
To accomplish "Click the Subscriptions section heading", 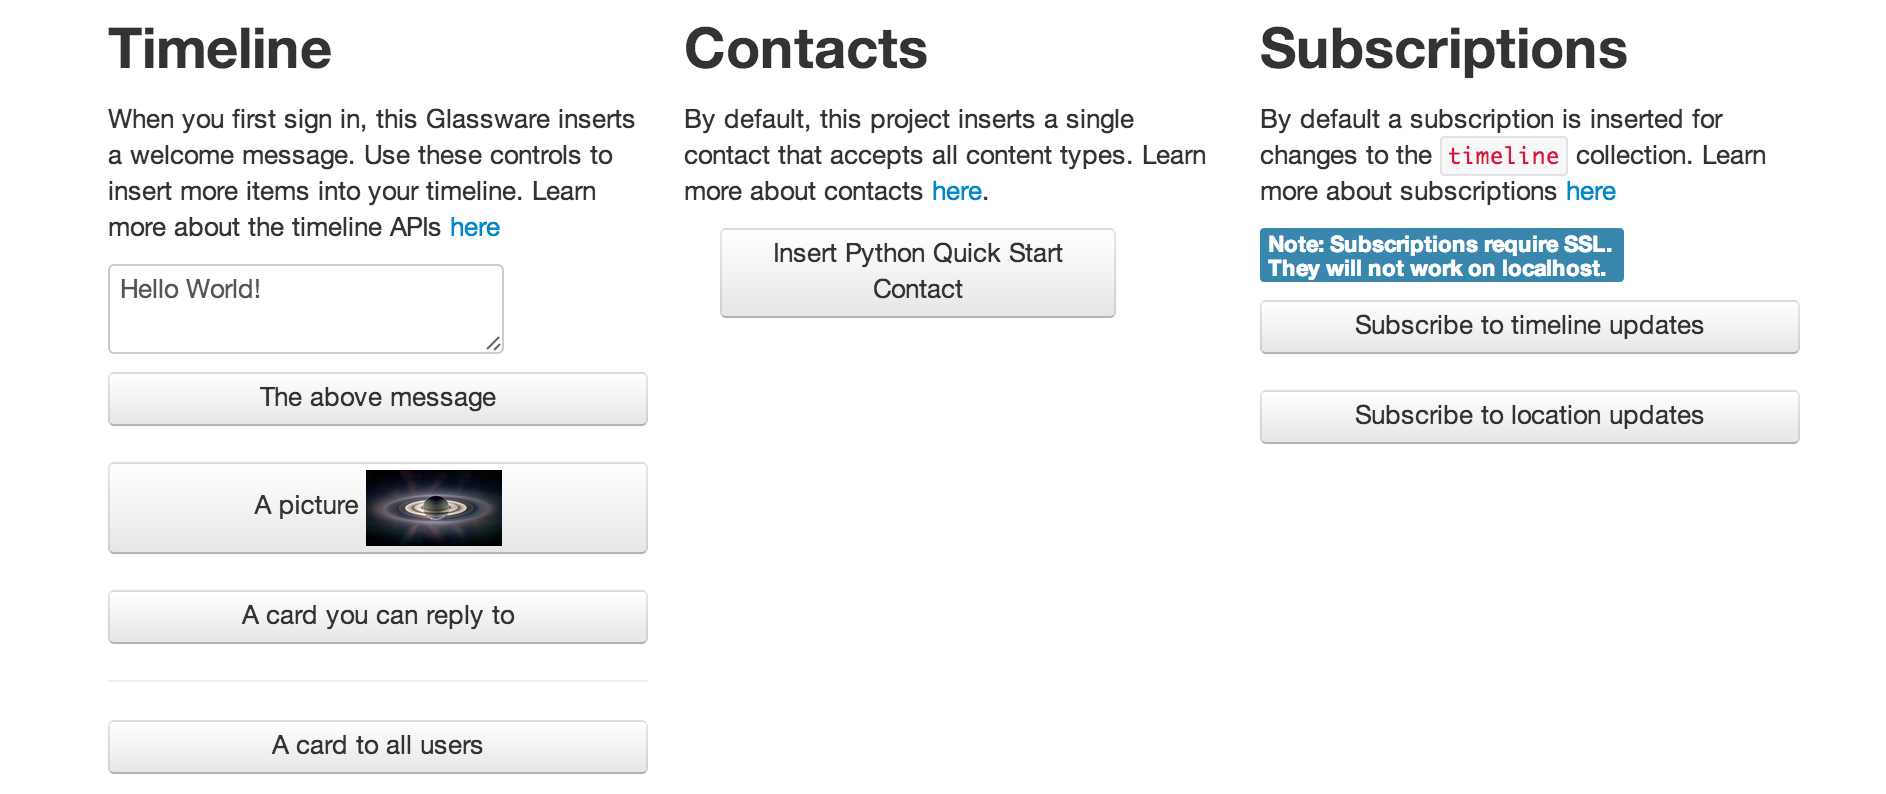I will pos(1444,49).
